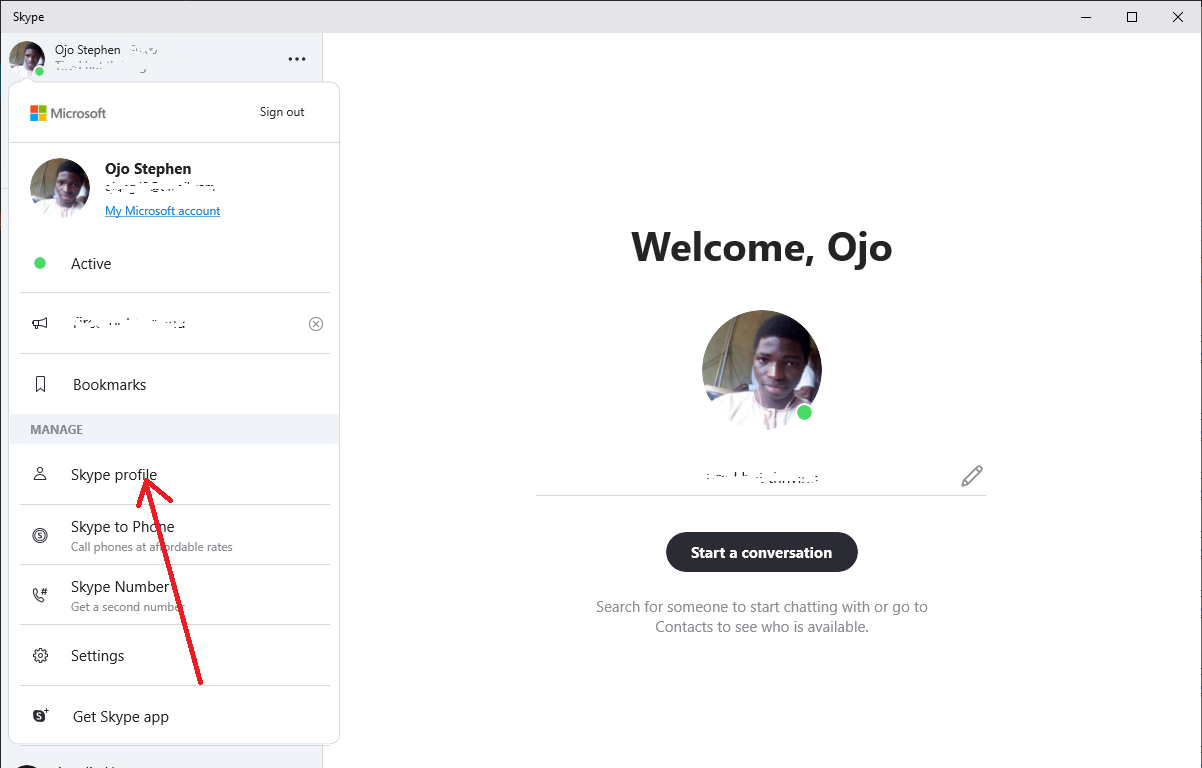Click the Microsoft logo
This screenshot has width=1202, height=768.
[x=68, y=113]
